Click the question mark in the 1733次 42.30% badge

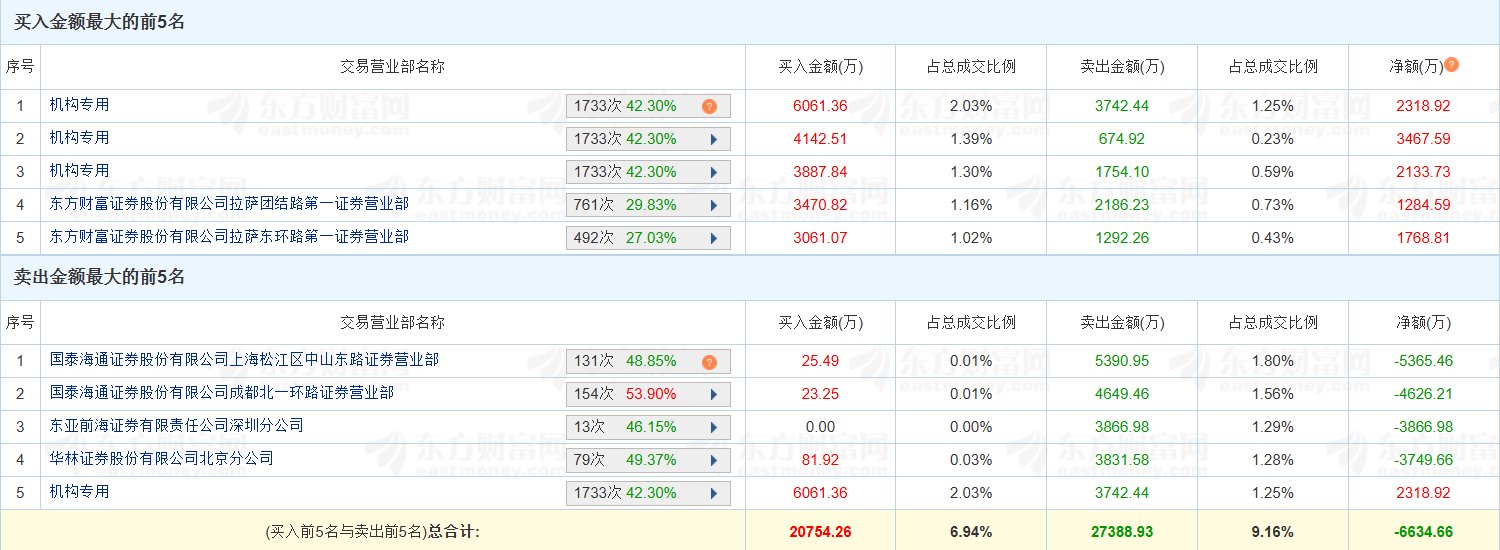pos(709,106)
